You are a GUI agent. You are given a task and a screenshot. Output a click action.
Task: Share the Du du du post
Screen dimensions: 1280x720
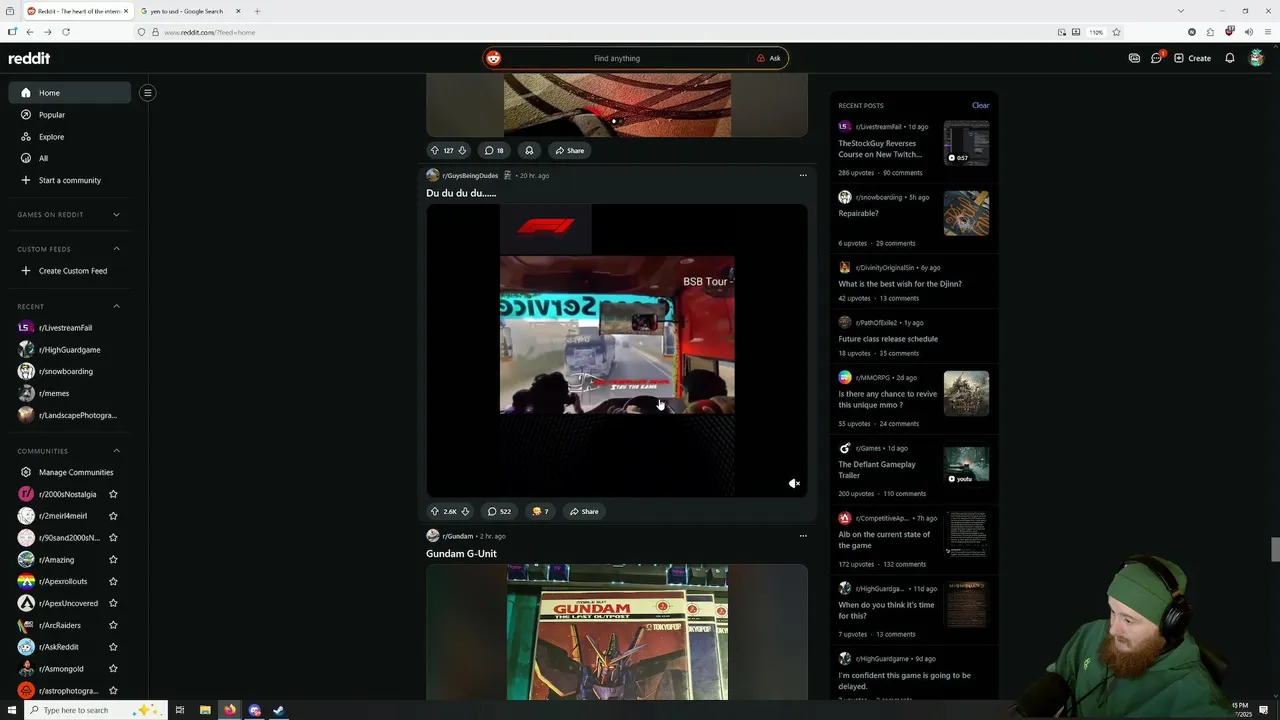click(584, 511)
